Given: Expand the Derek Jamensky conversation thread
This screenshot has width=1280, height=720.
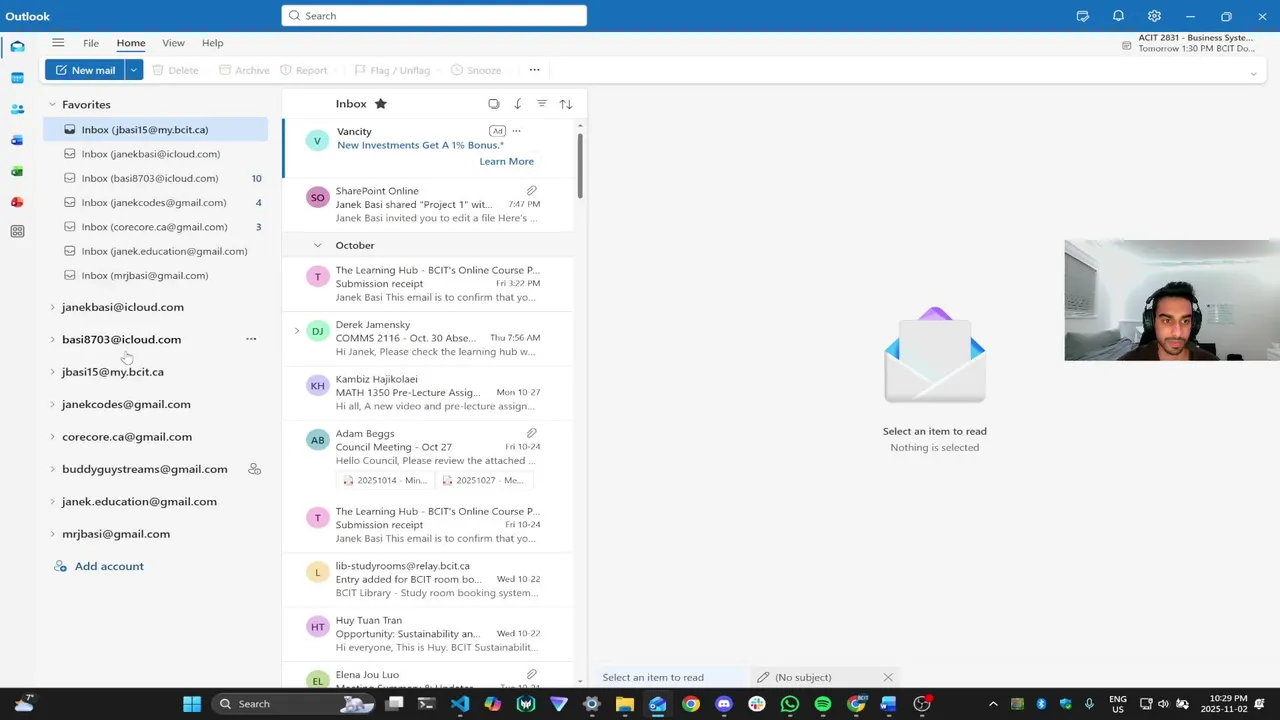Looking at the screenshot, I should 296,331.
